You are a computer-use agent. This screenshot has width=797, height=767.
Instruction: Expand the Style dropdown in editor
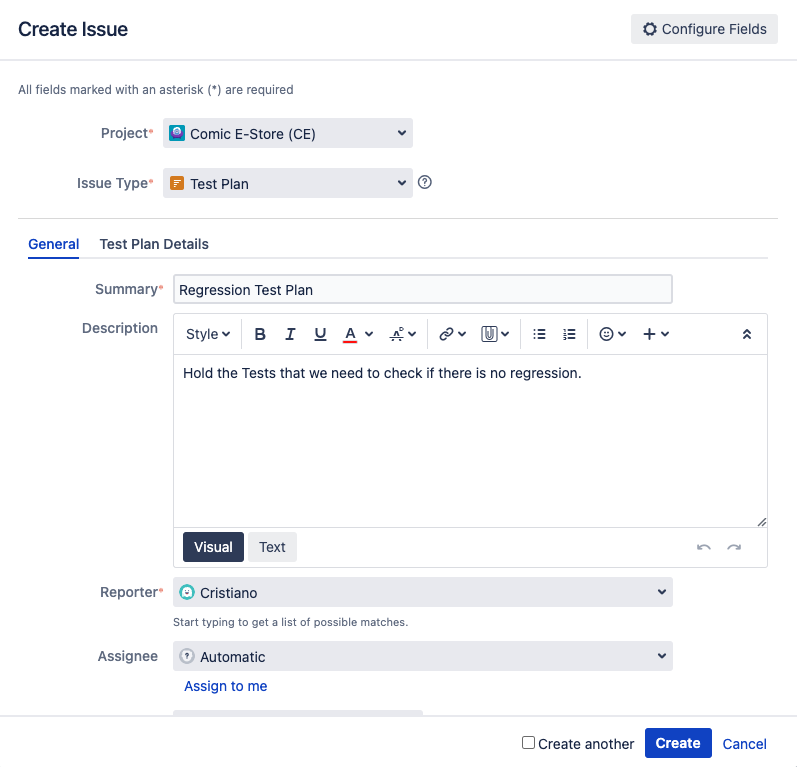208,334
